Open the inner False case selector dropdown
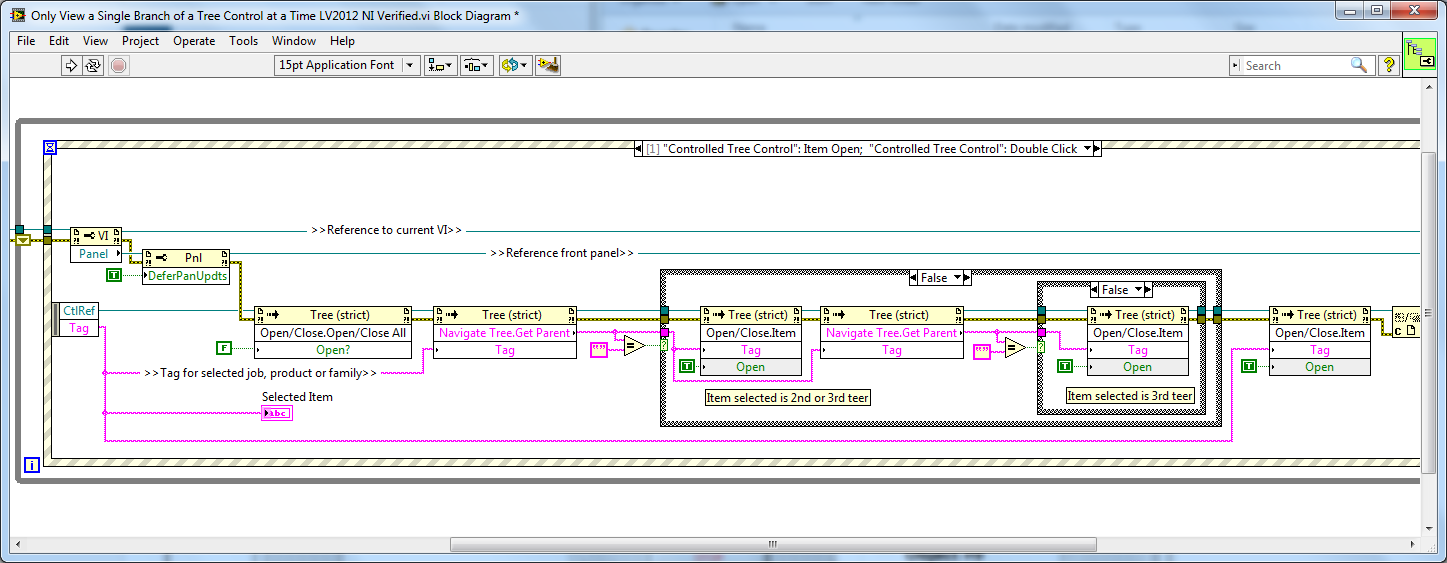The height and width of the screenshot is (563, 1447). point(1137,290)
